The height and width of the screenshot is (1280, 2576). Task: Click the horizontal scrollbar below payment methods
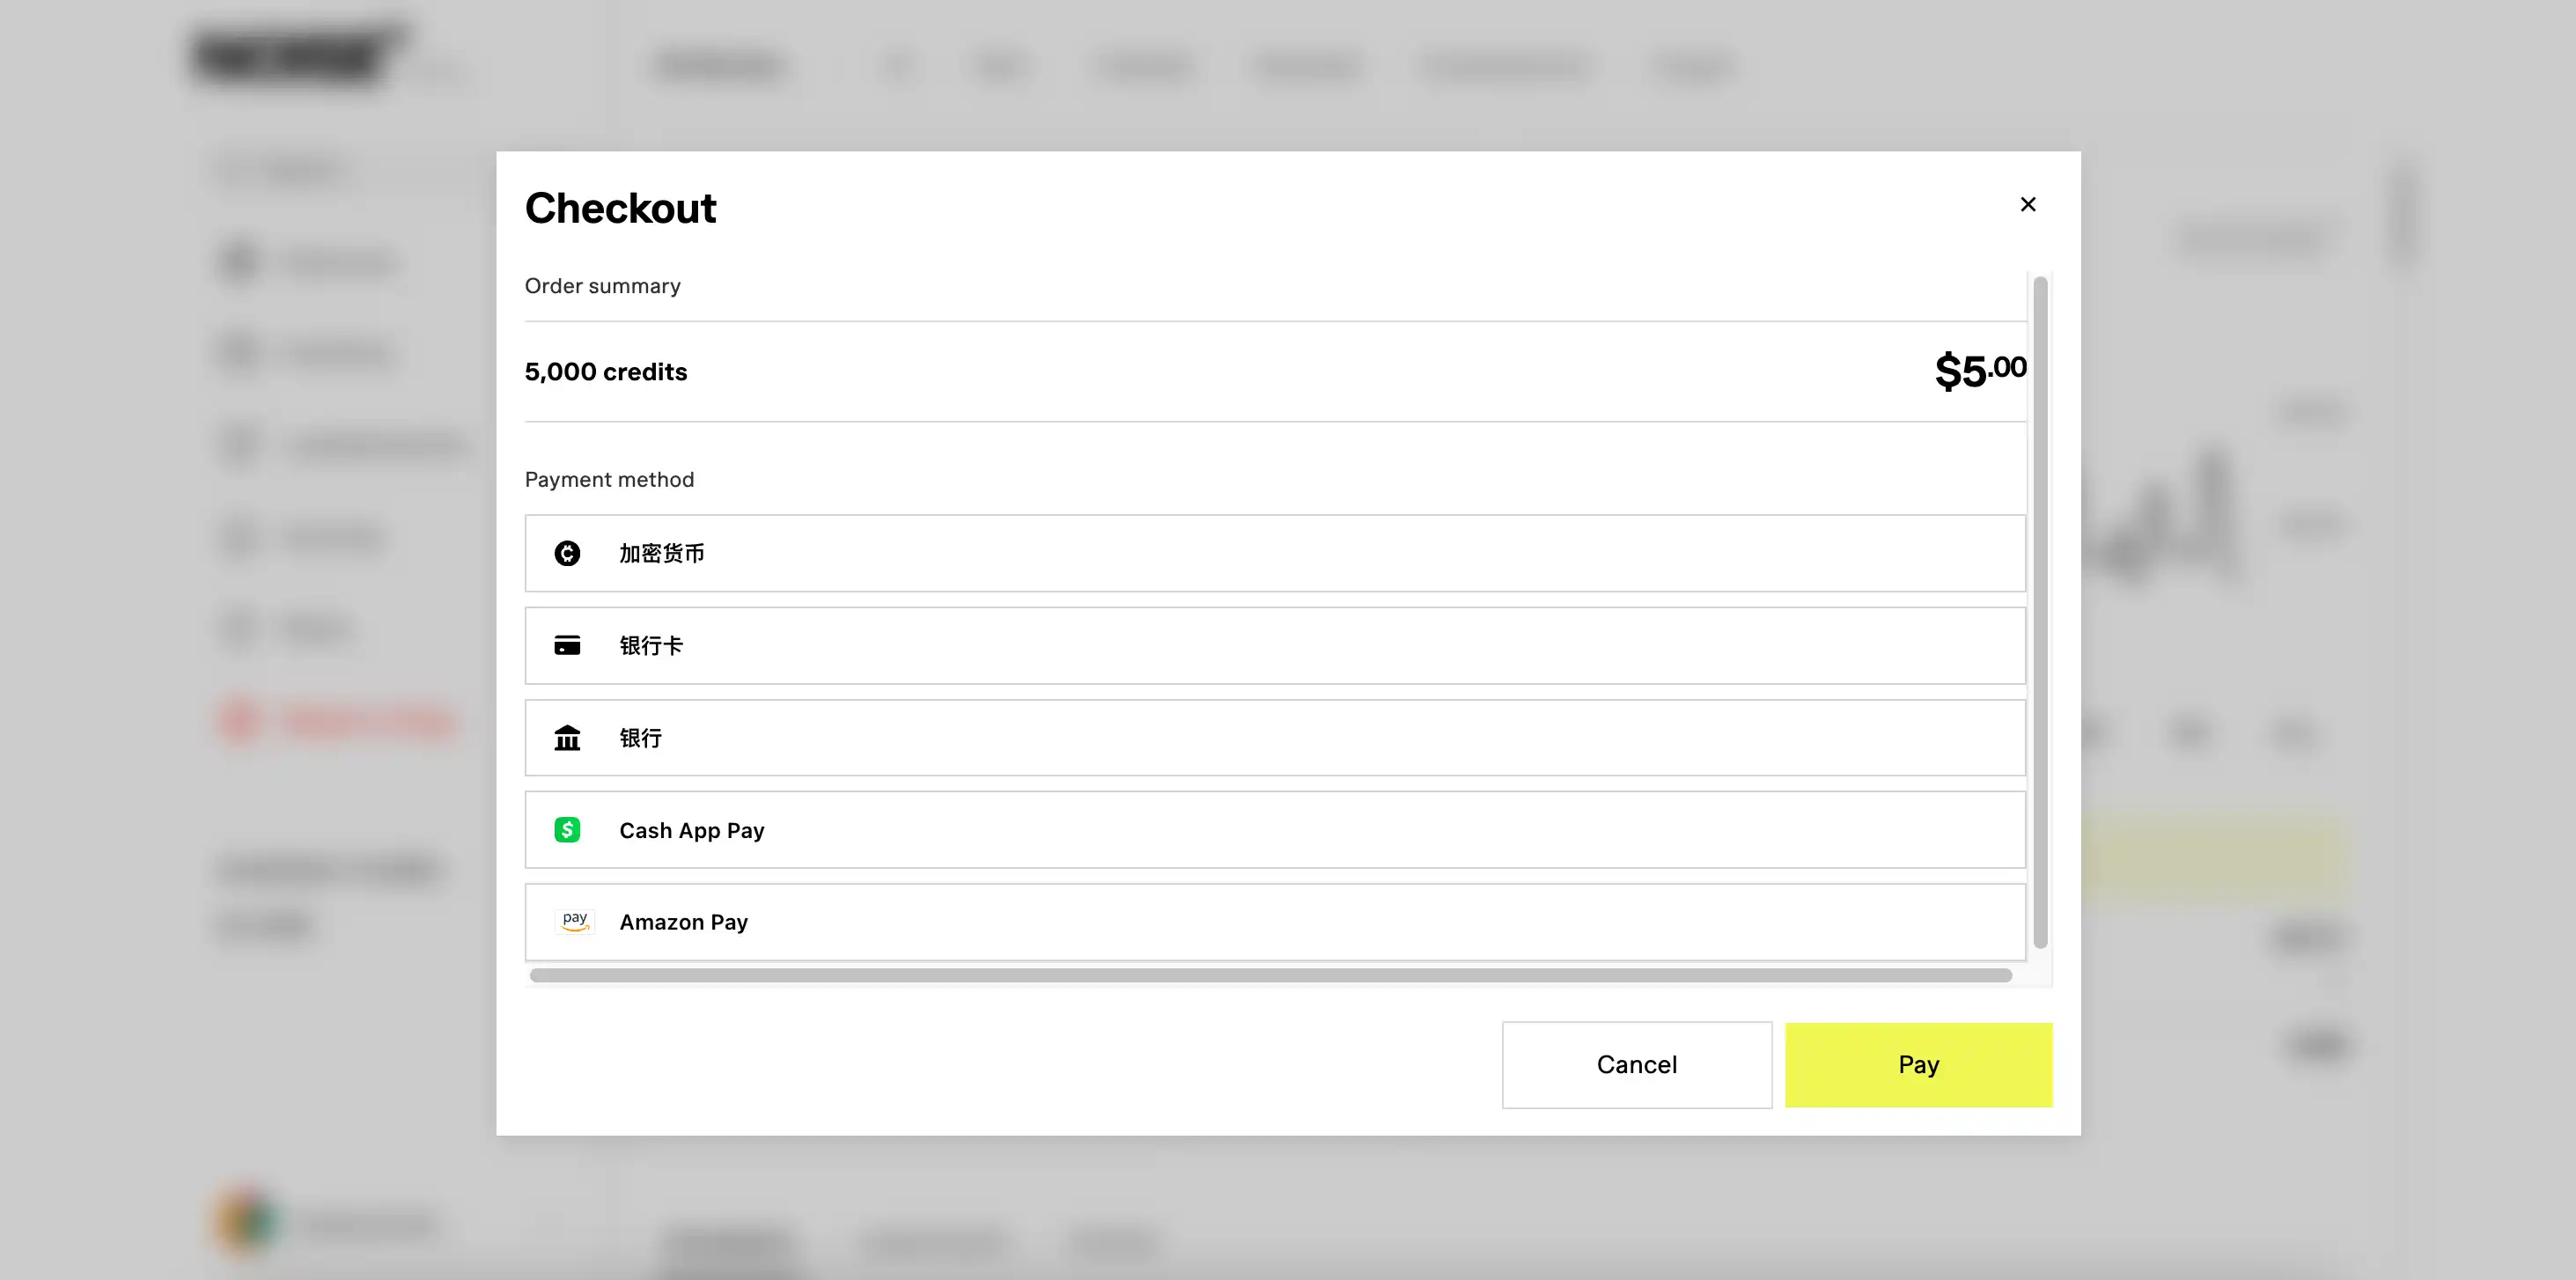tap(1270, 975)
